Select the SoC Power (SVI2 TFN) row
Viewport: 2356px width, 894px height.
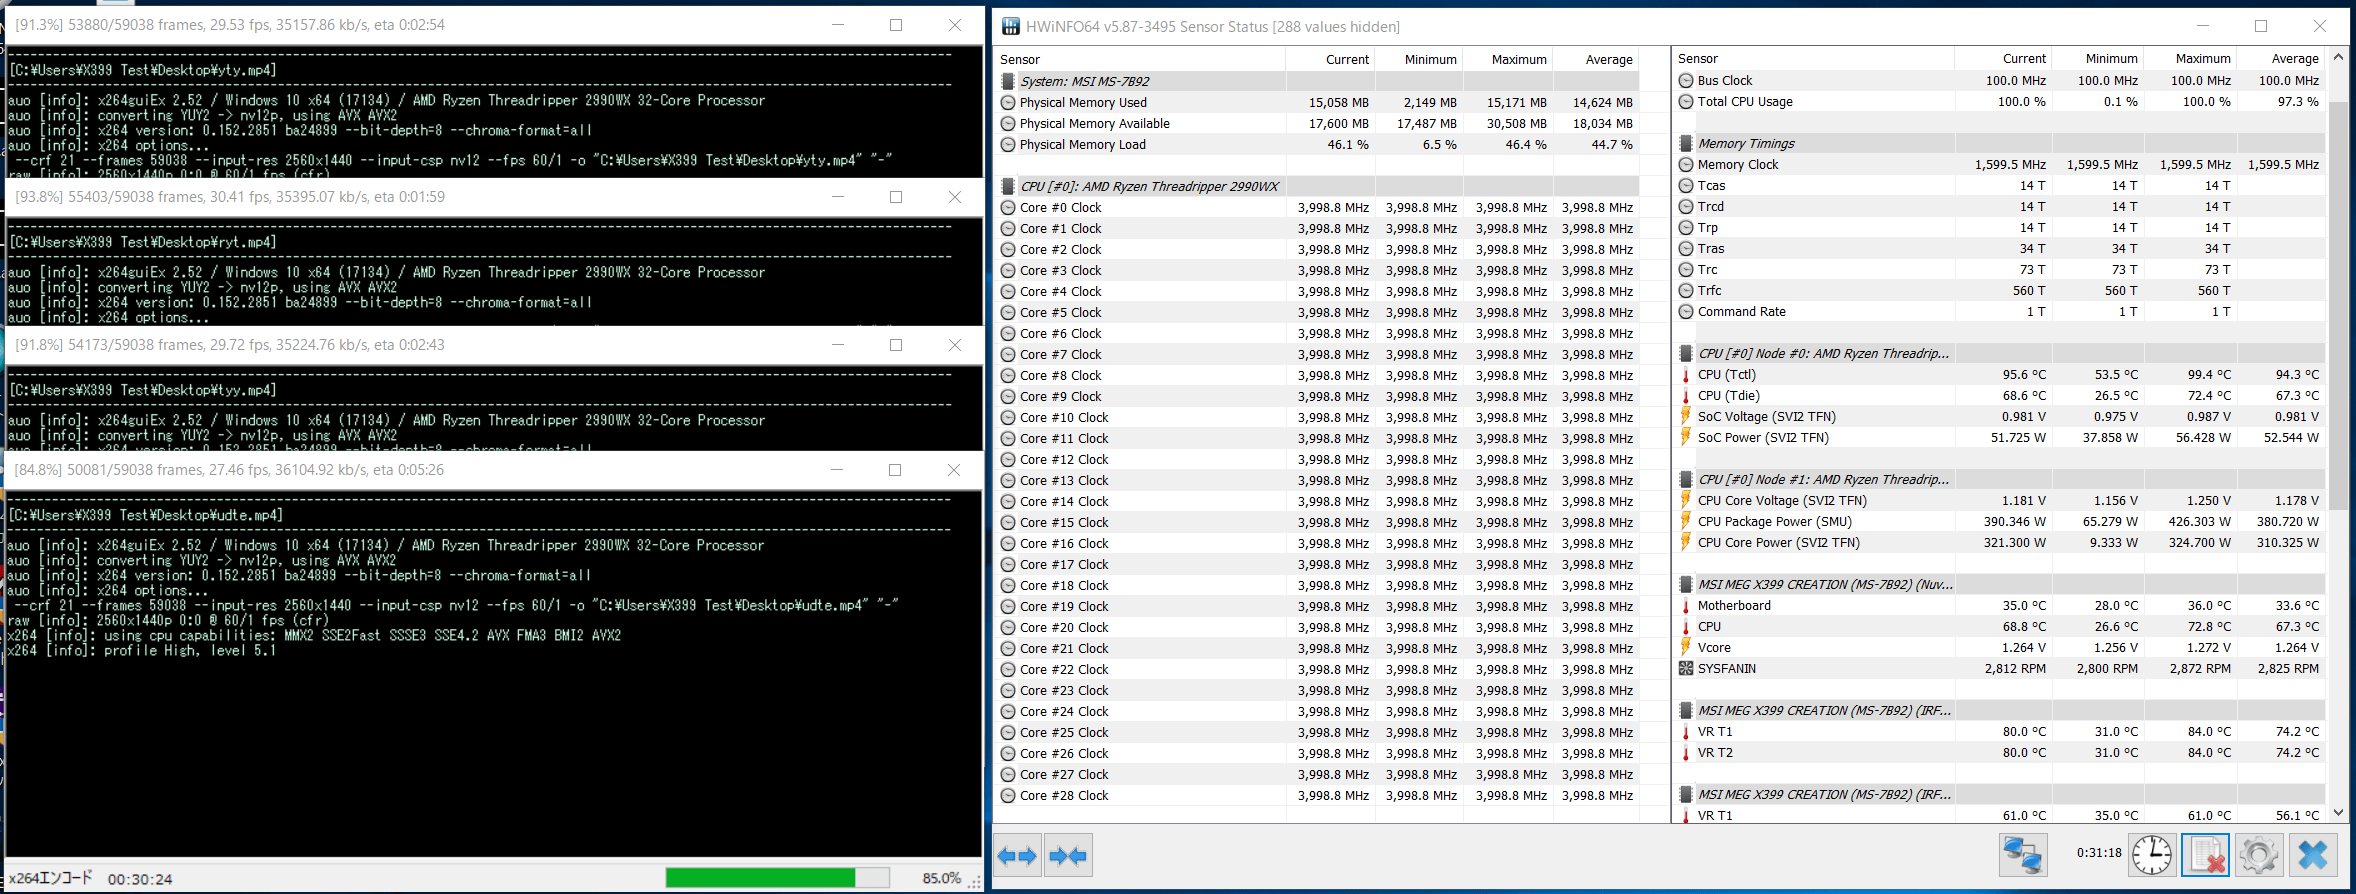(x=1999, y=437)
